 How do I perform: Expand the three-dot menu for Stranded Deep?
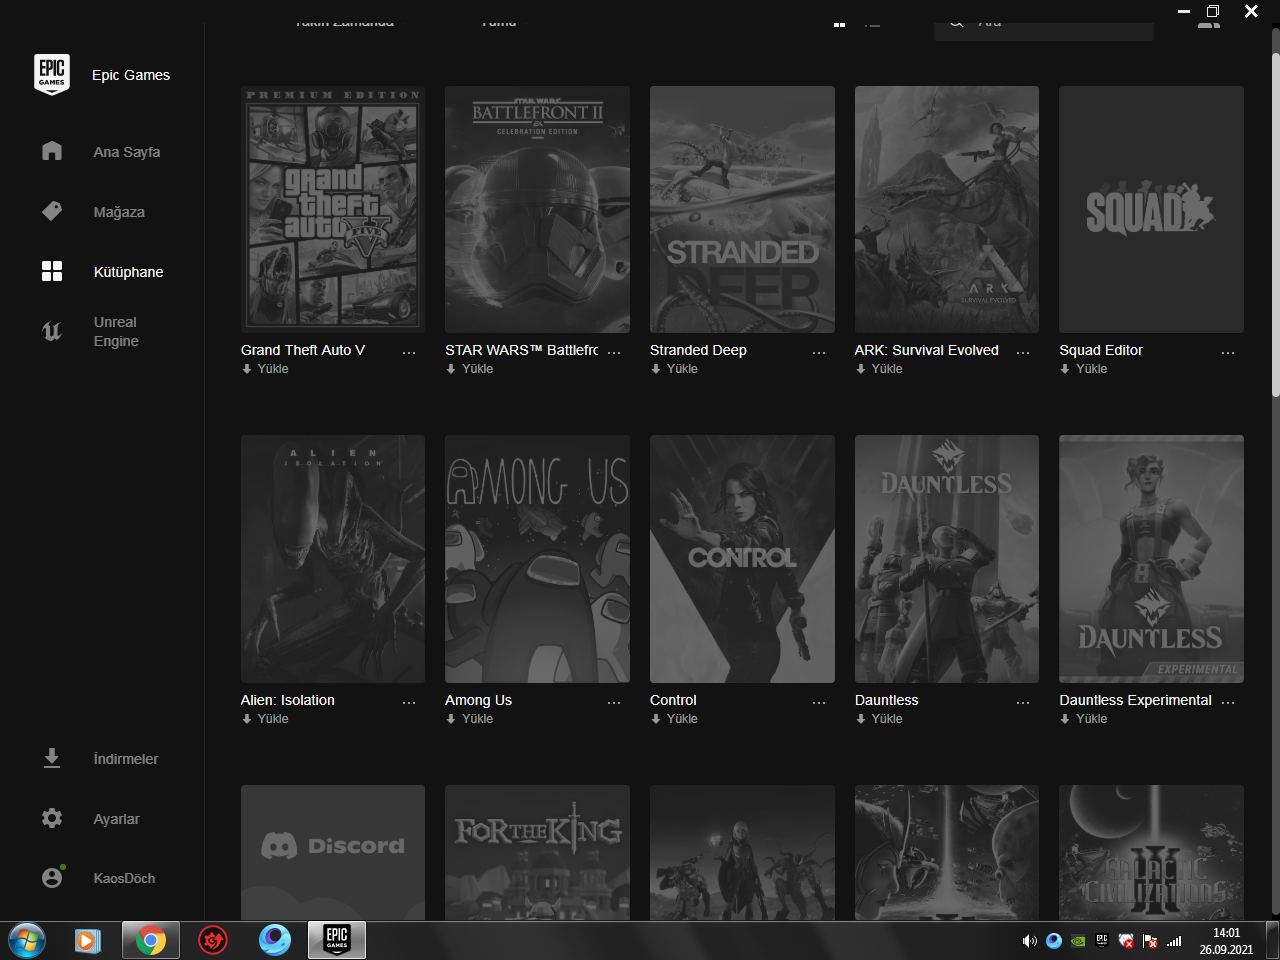[819, 352]
